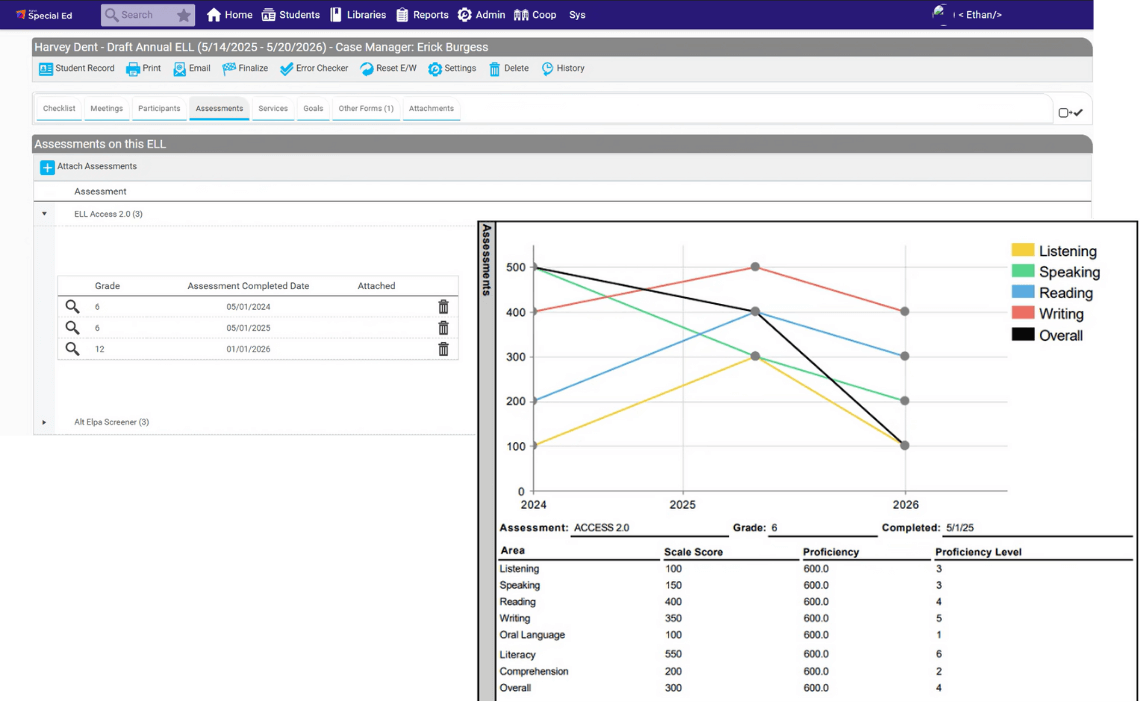The height and width of the screenshot is (702, 1141).
Task: Open the Students menu
Action: [290, 15]
